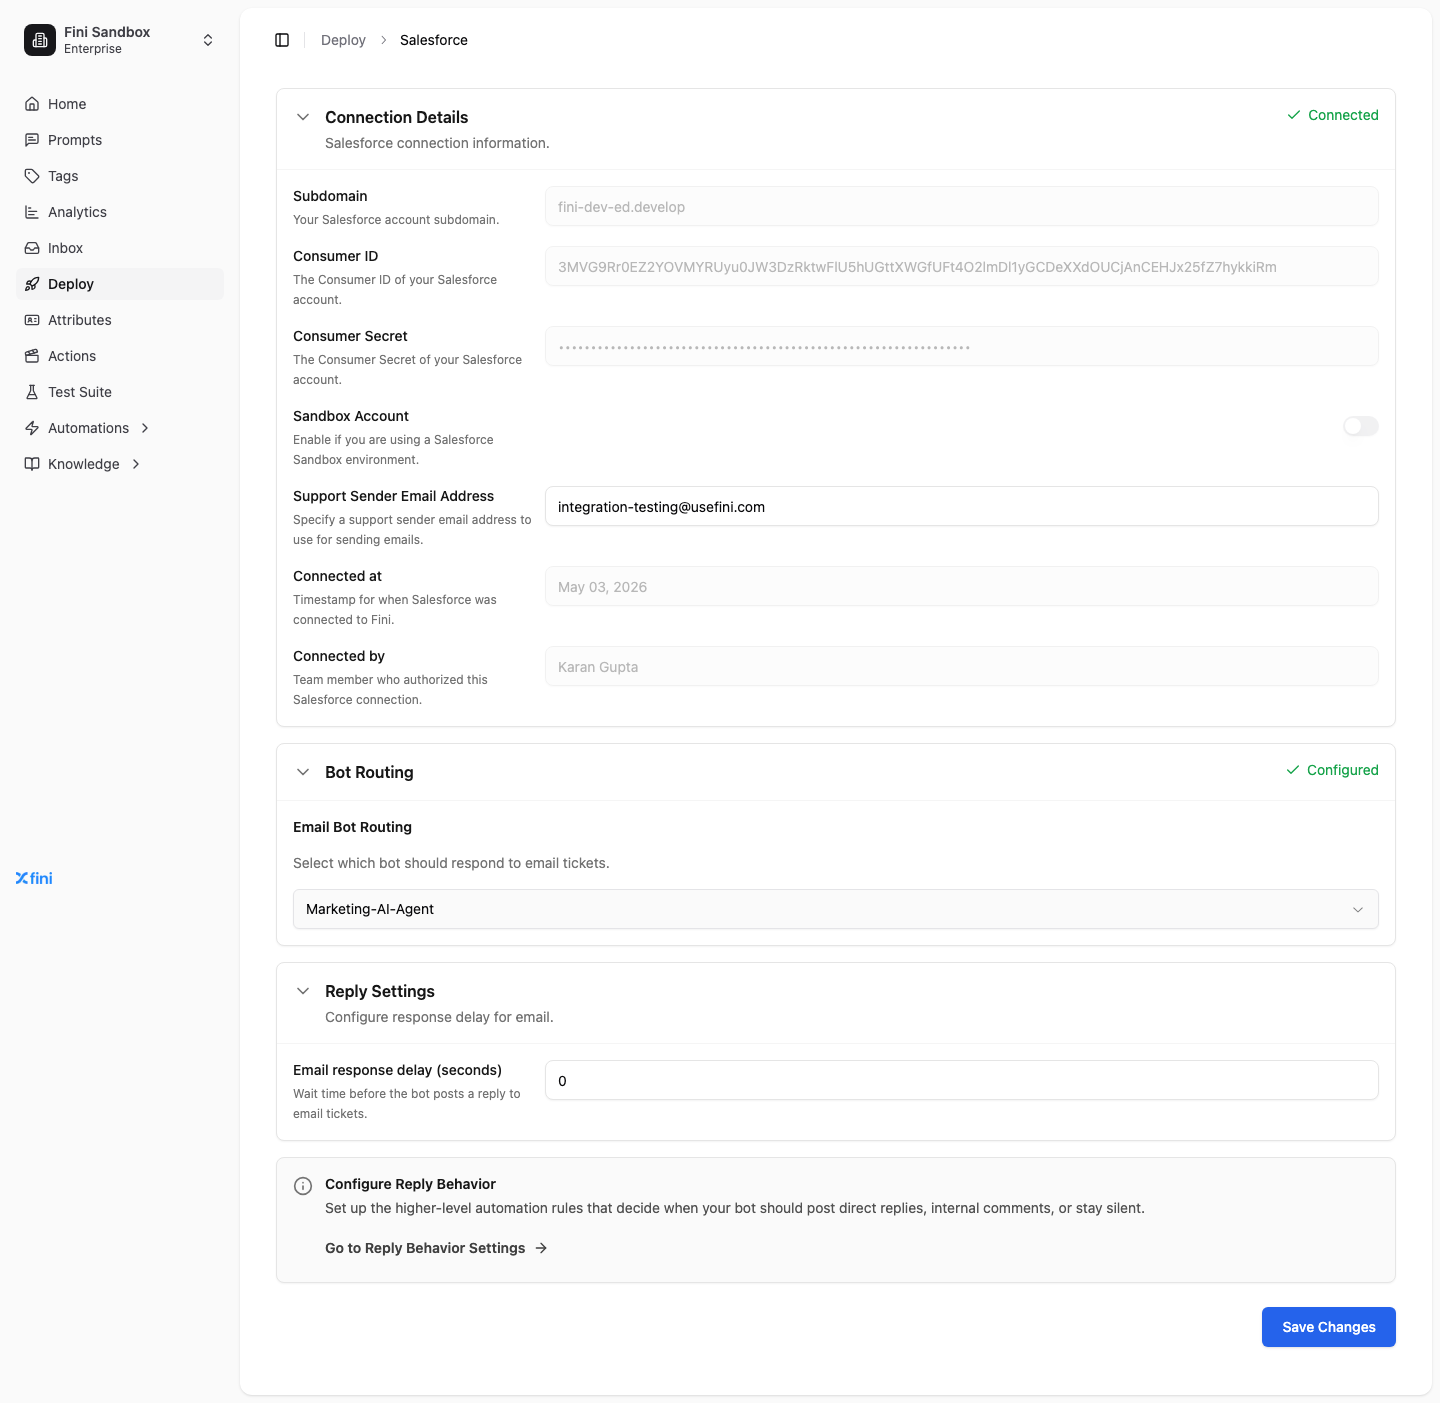The image size is (1440, 1403).
Task: Click the Sandbox Account label
Action: click(x=351, y=416)
